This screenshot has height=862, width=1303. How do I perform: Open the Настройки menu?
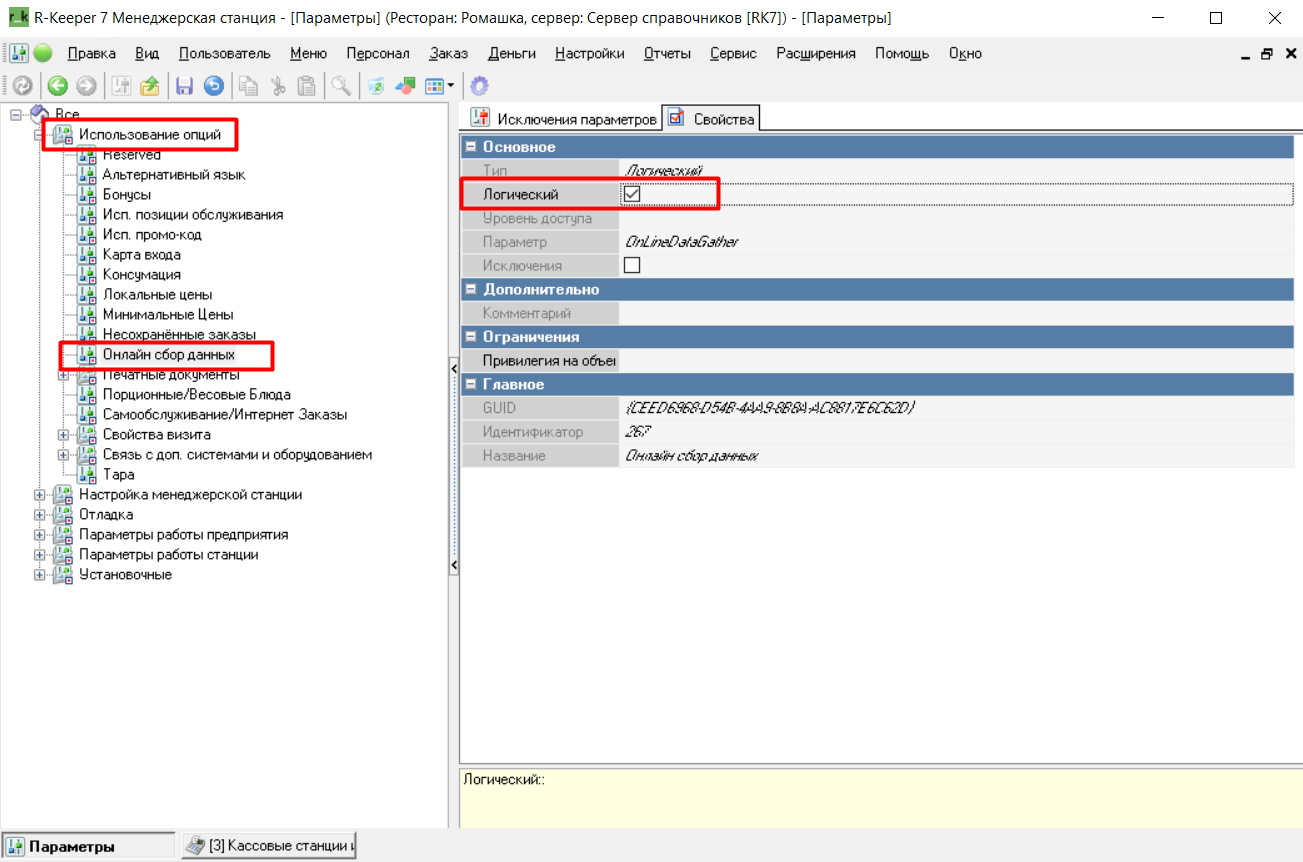(x=589, y=53)
